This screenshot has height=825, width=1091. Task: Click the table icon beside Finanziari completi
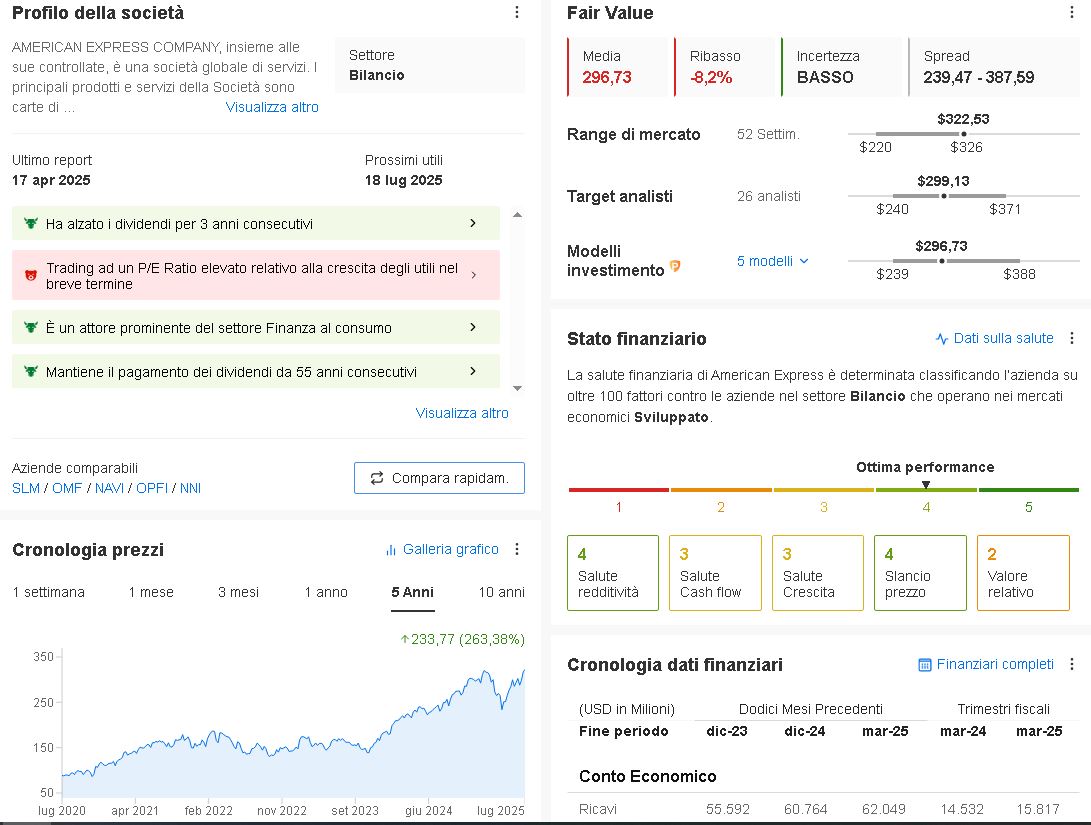[x=925, y=665]
